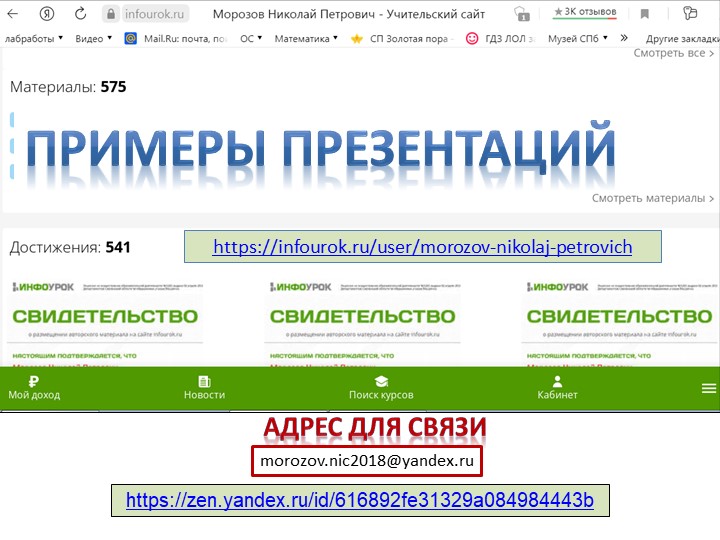Show hidden bookmarks with the » chevron

coord(624,38)
